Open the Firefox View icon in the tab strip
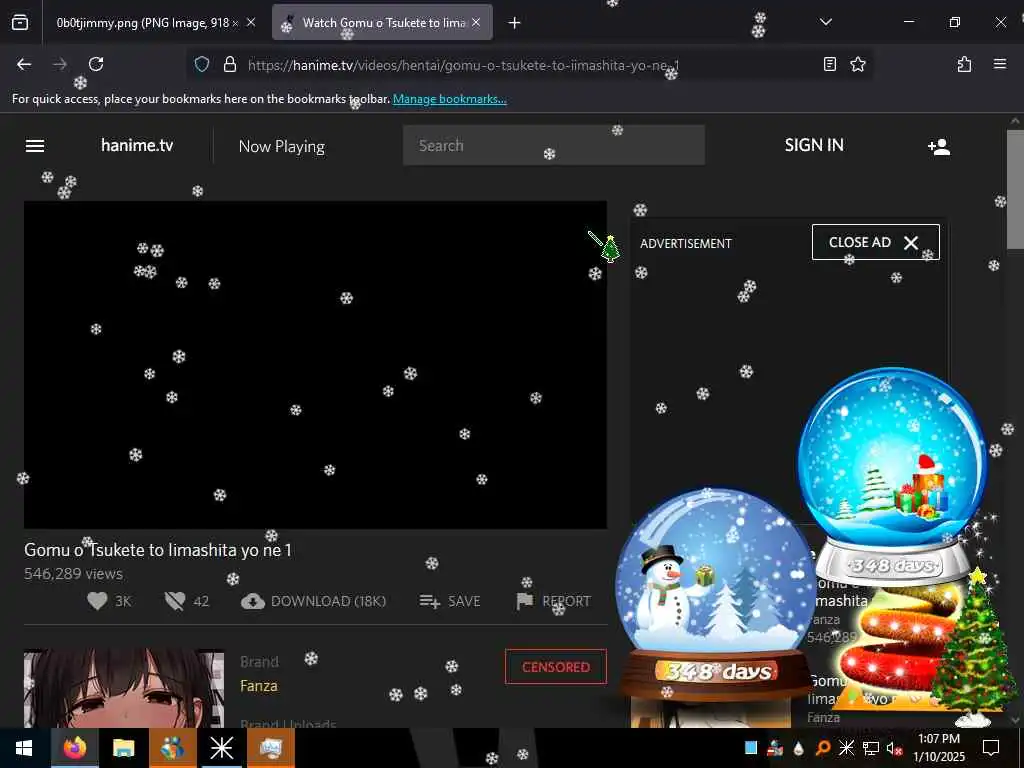 pos(20,23)
